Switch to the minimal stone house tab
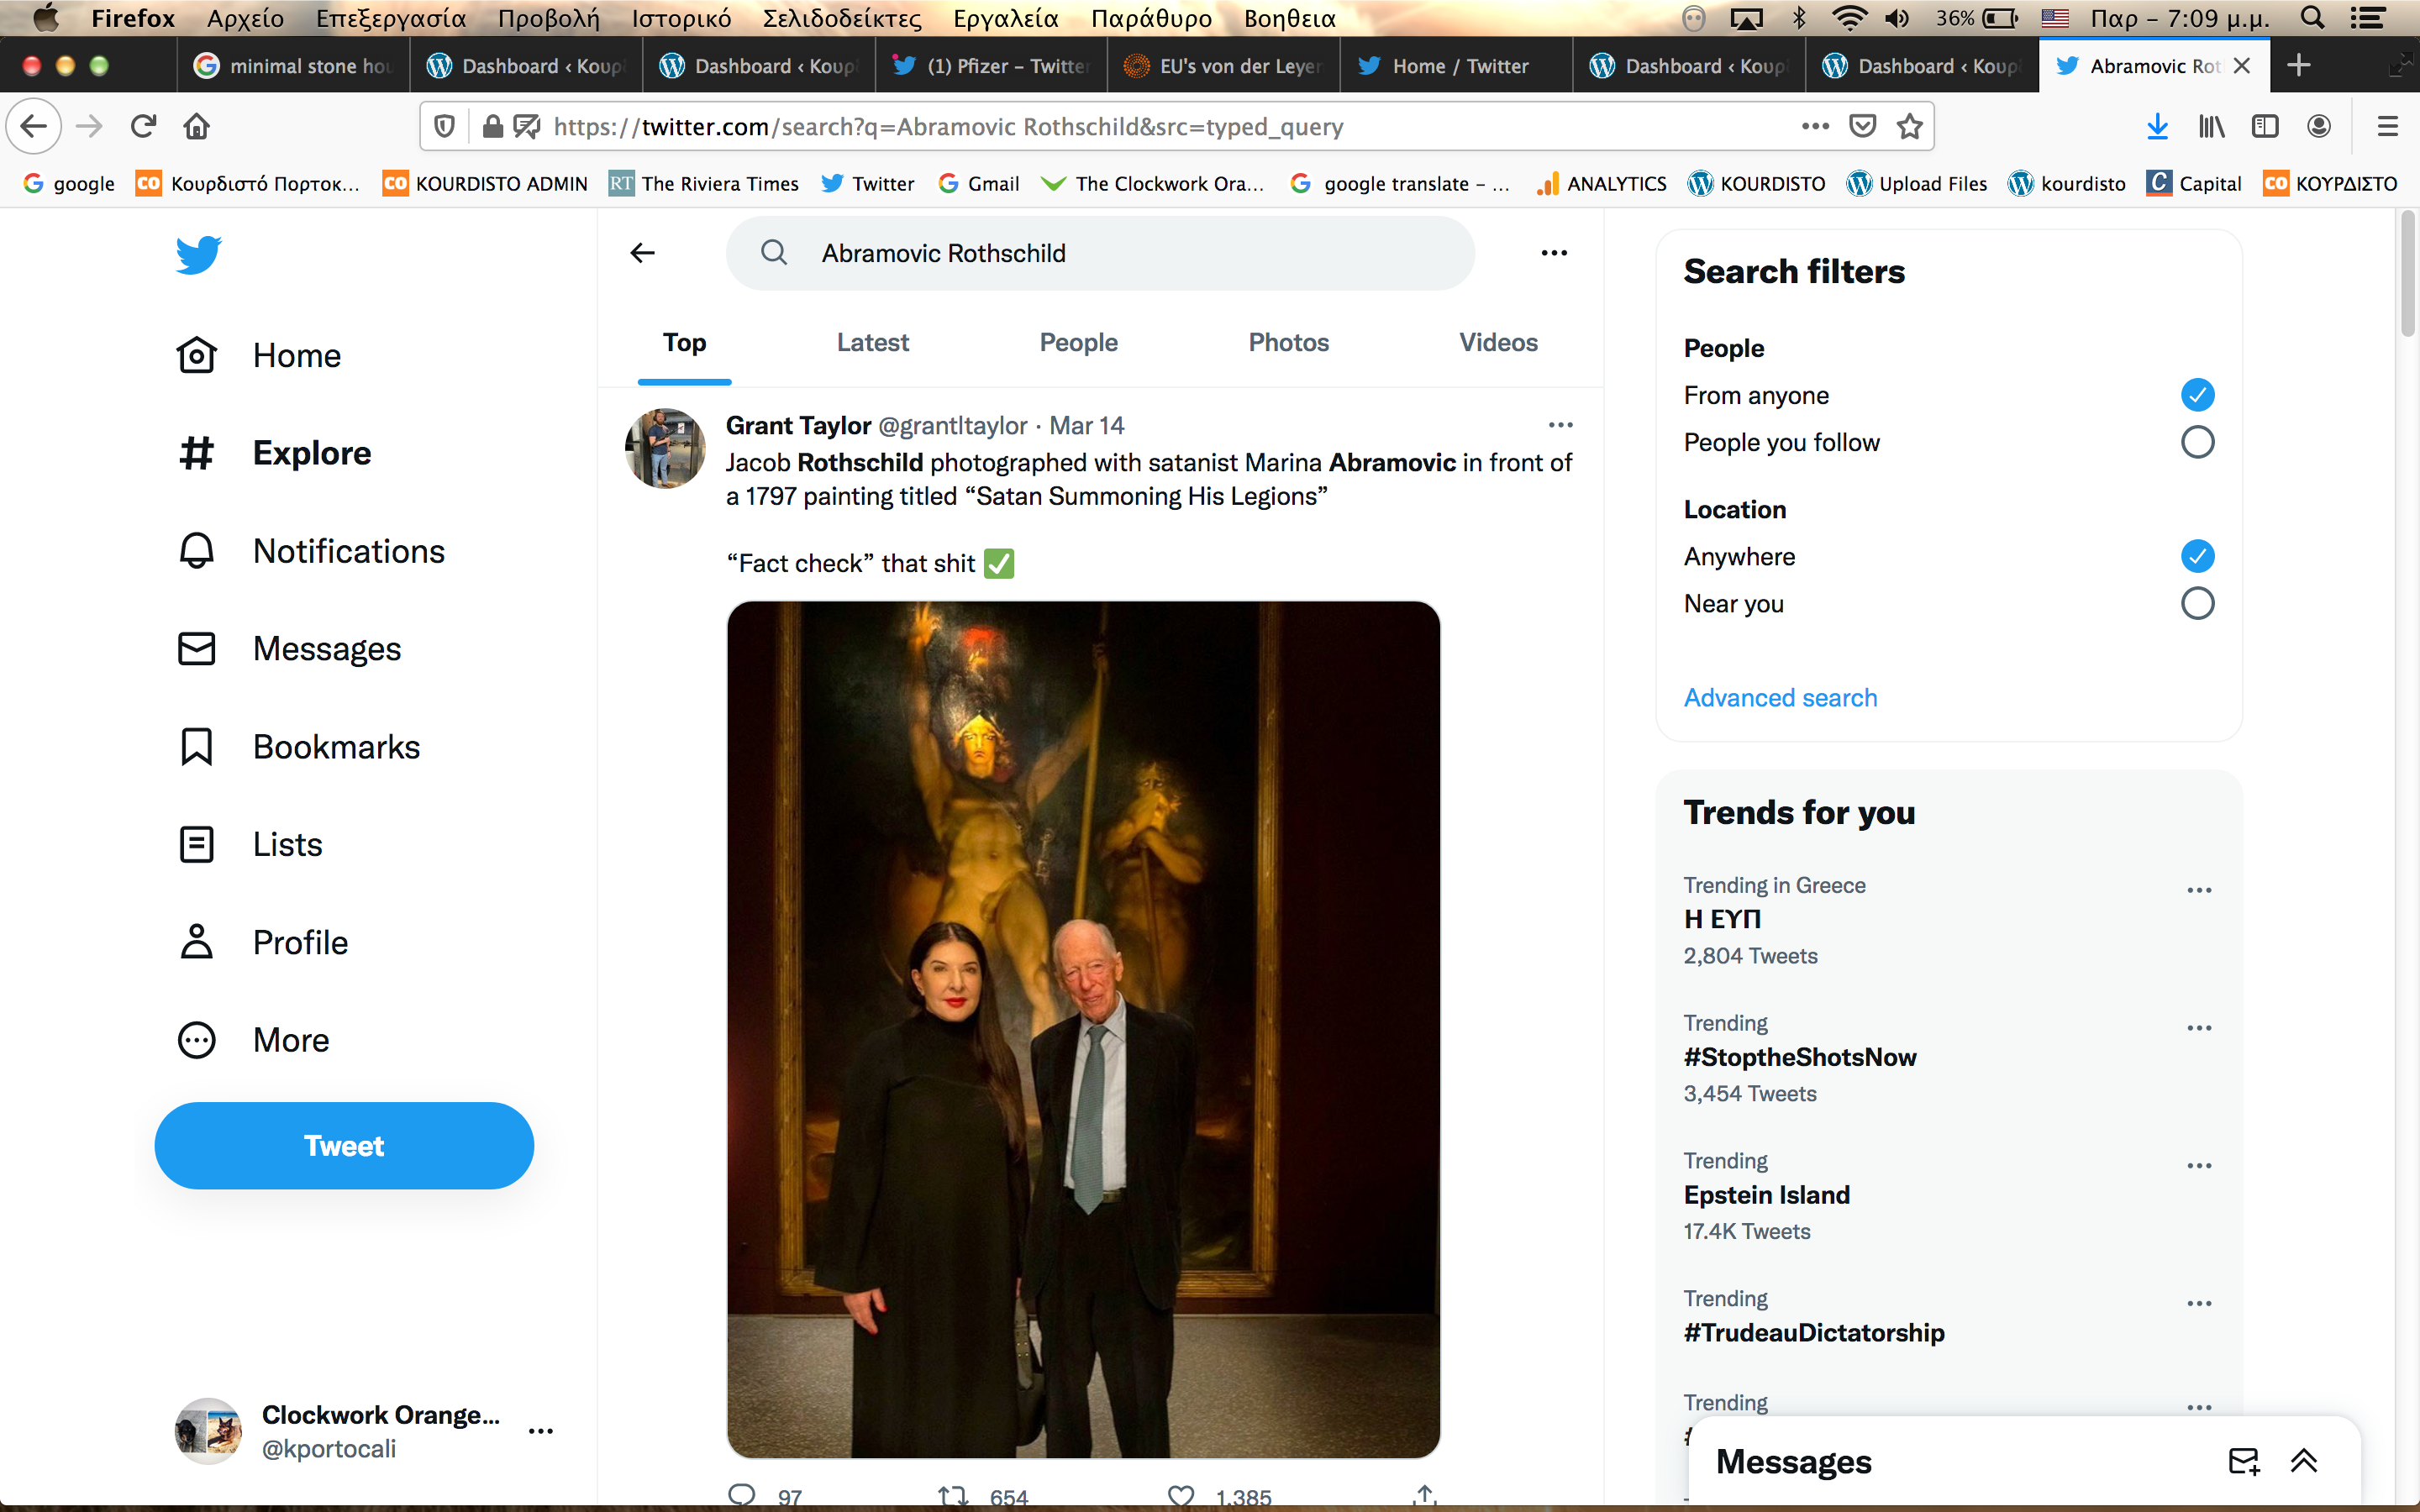The width and height of the screenshot is (2420, 1512). click(293, 66)
